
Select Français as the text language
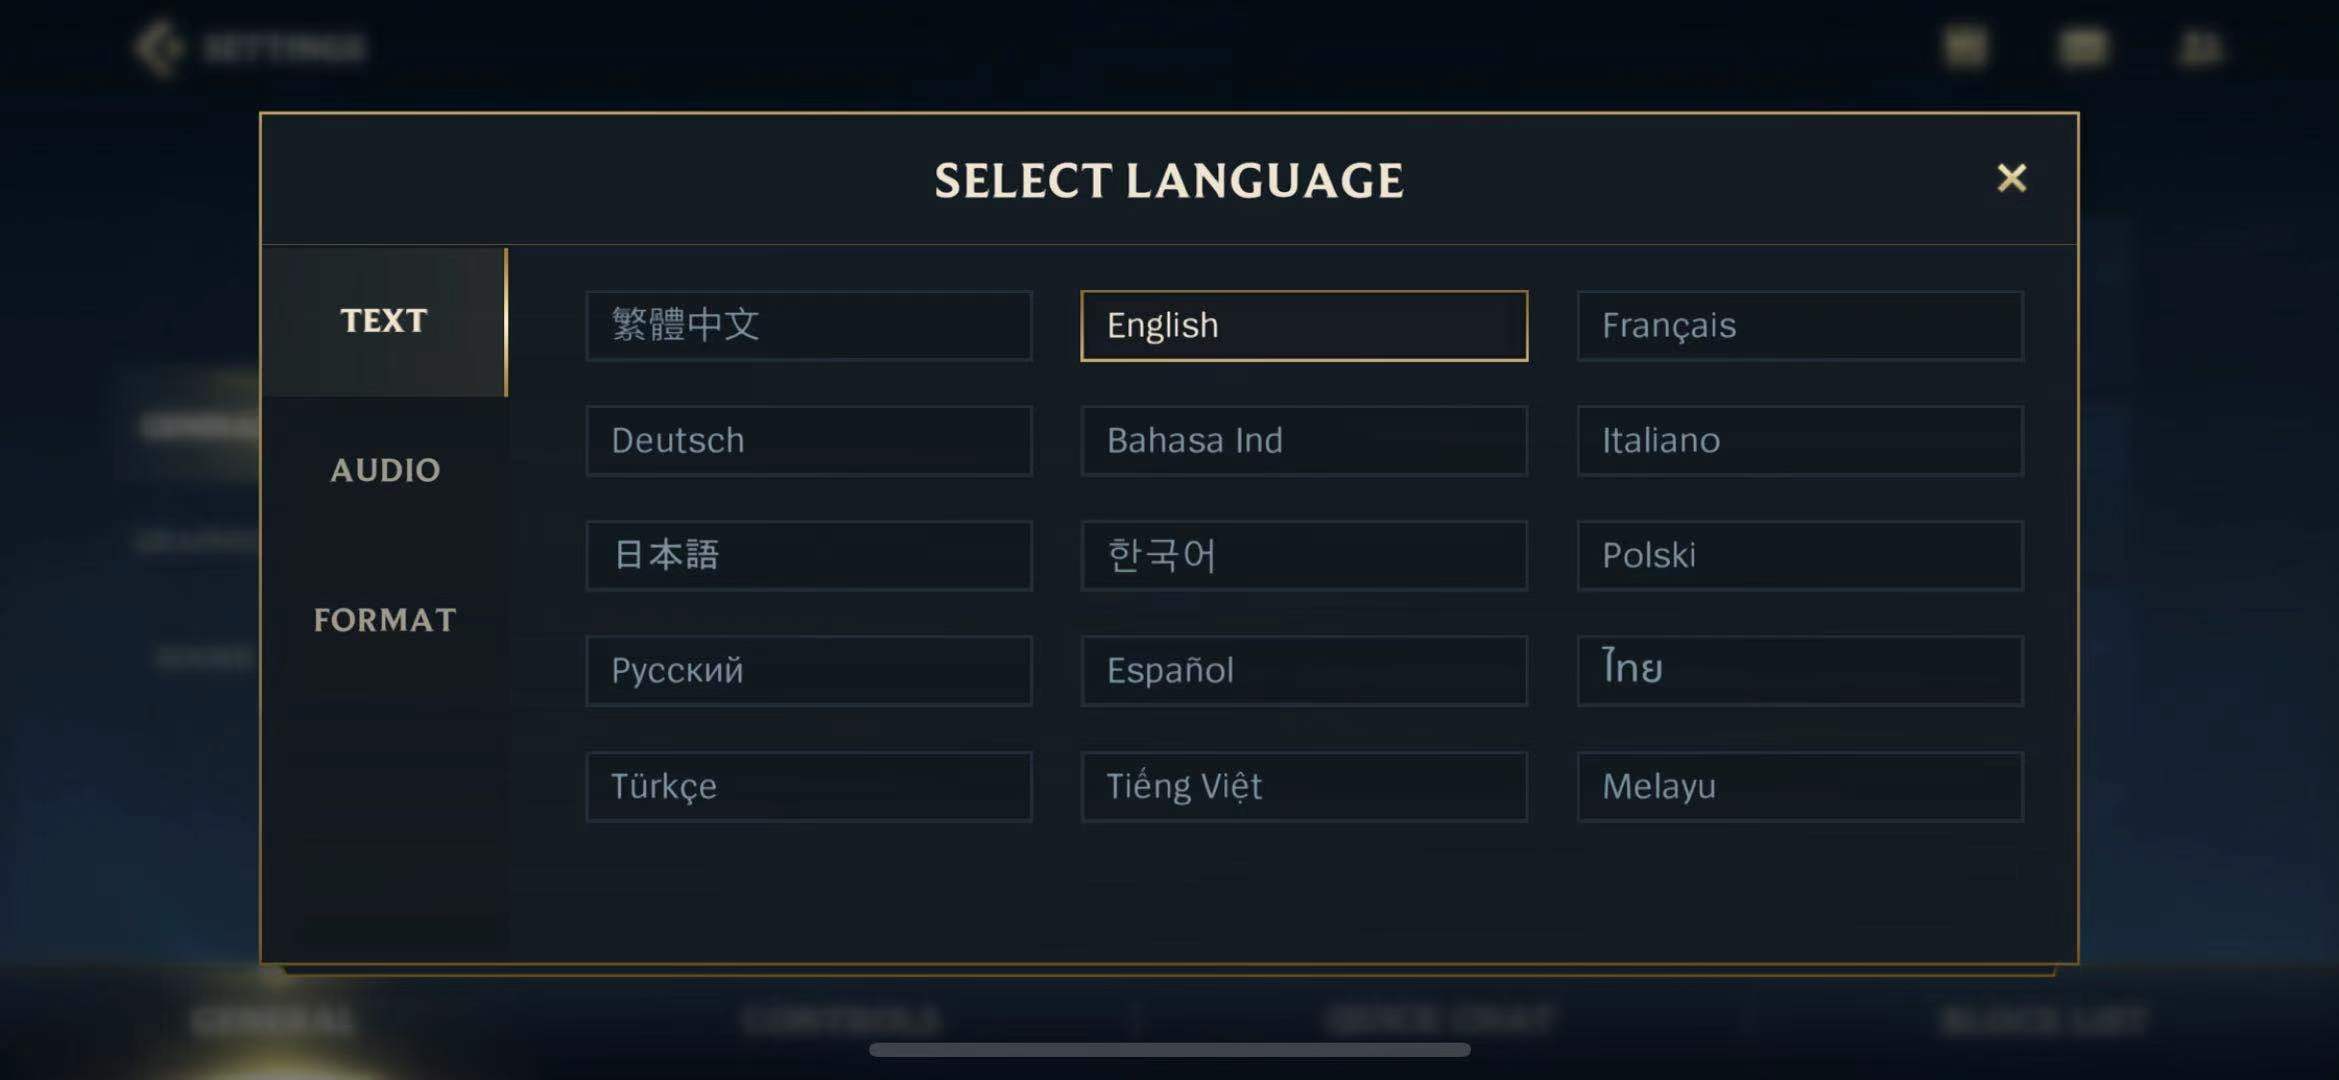(1799, 325)
